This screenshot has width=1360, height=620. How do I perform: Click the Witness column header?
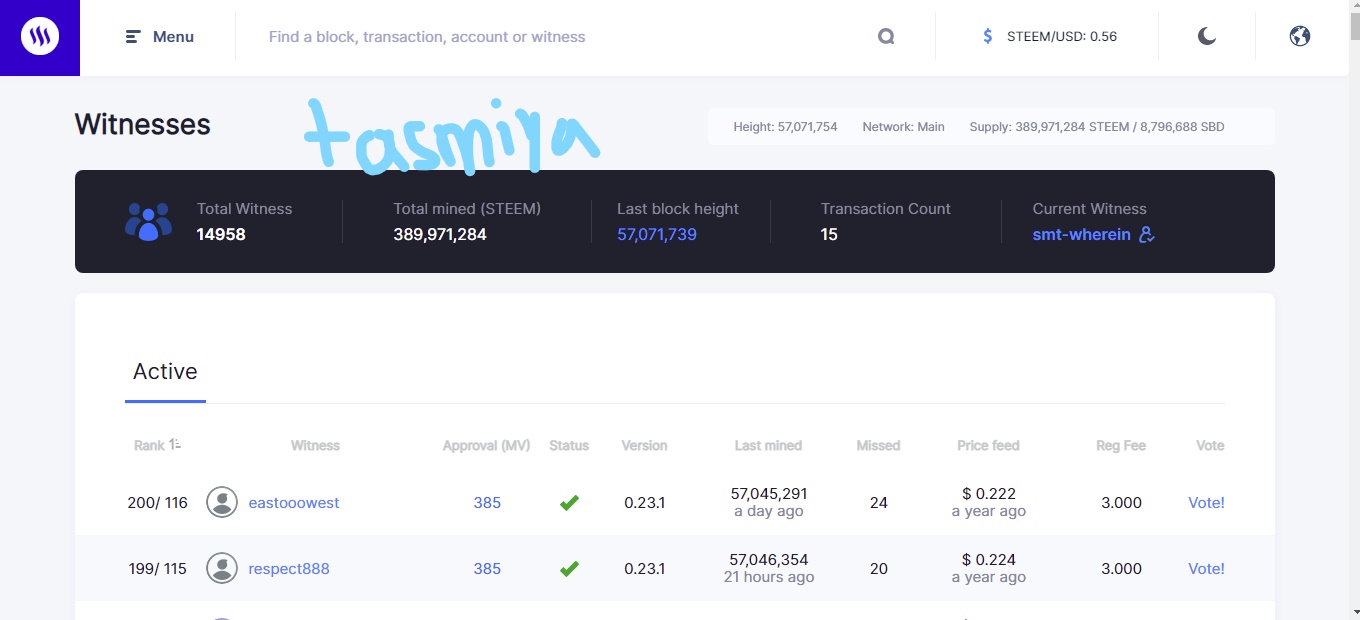point(315,446)
